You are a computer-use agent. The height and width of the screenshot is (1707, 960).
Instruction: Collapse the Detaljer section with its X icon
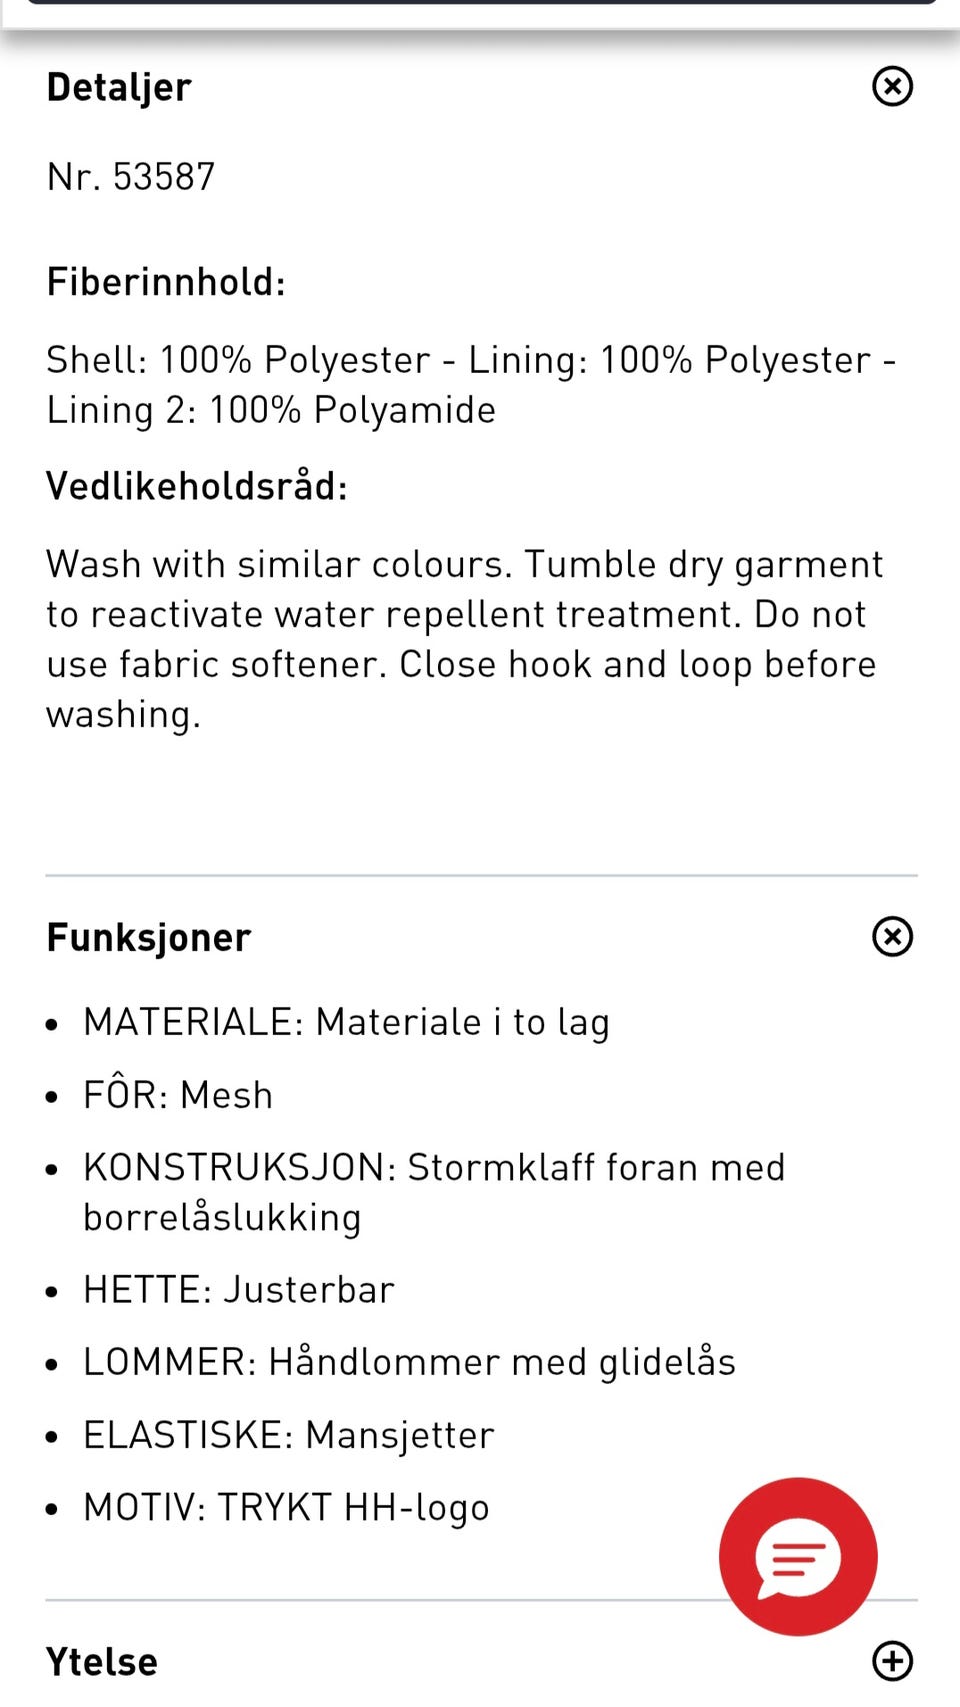click(892, 86)
